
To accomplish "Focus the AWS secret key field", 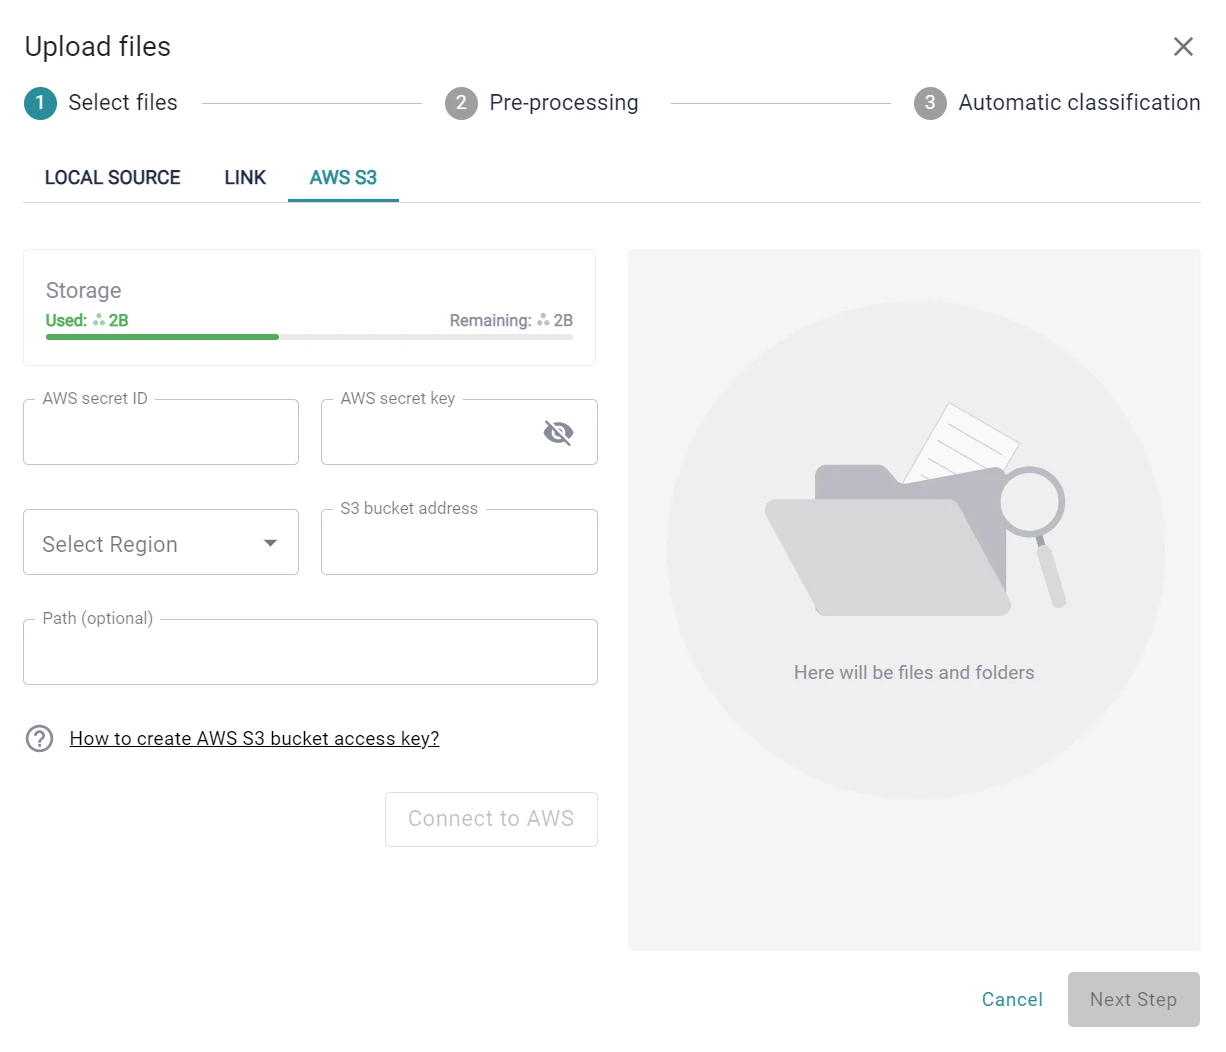I will pyautogui.click(x=459, y=432).
